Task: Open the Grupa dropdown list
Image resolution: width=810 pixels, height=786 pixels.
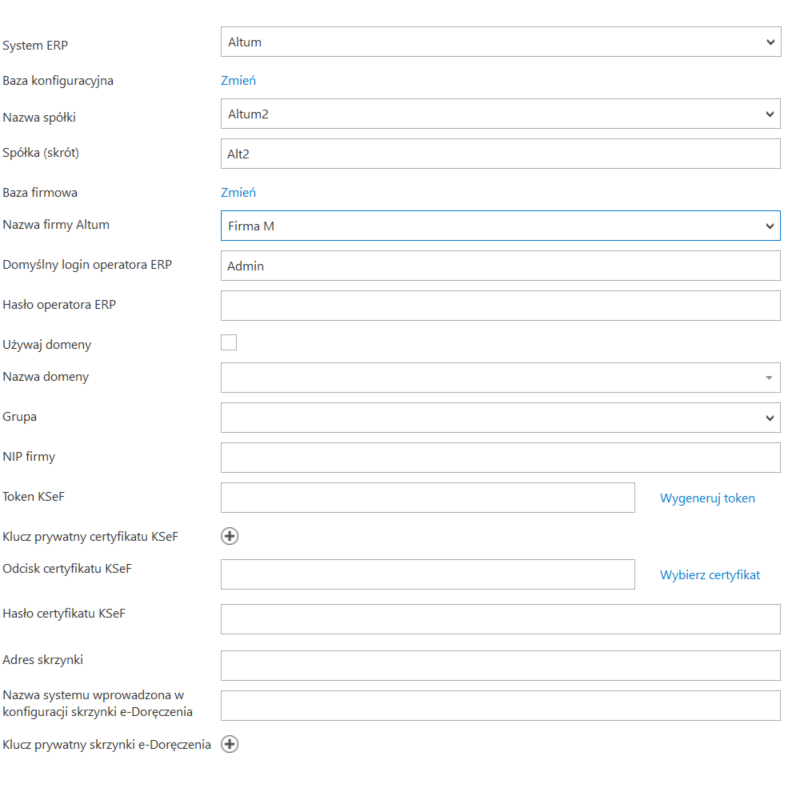Action: click(500, 417)
